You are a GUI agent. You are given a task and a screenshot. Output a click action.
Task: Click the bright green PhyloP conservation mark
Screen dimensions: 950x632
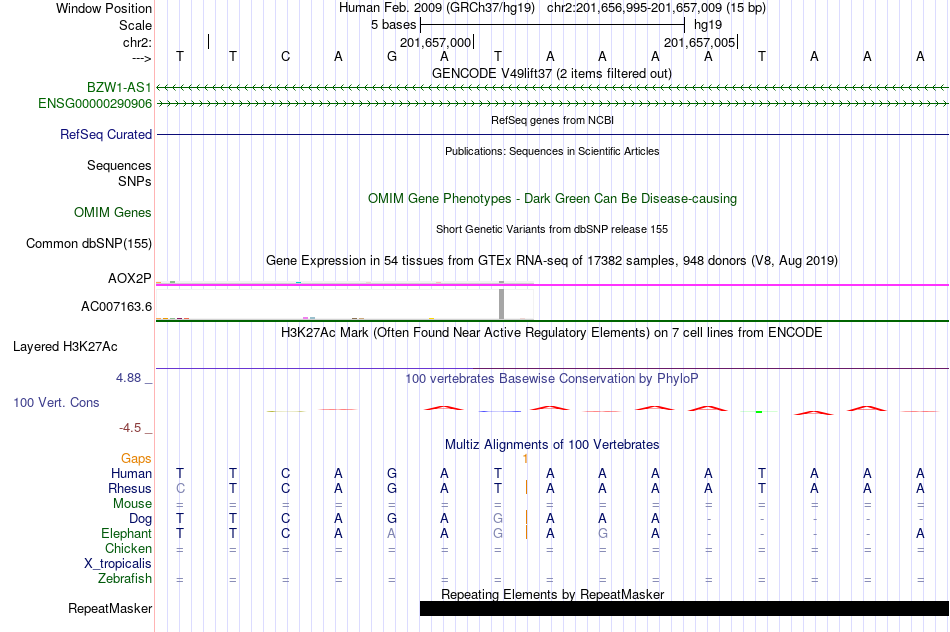pyautogui.click(x=758, y=412)
